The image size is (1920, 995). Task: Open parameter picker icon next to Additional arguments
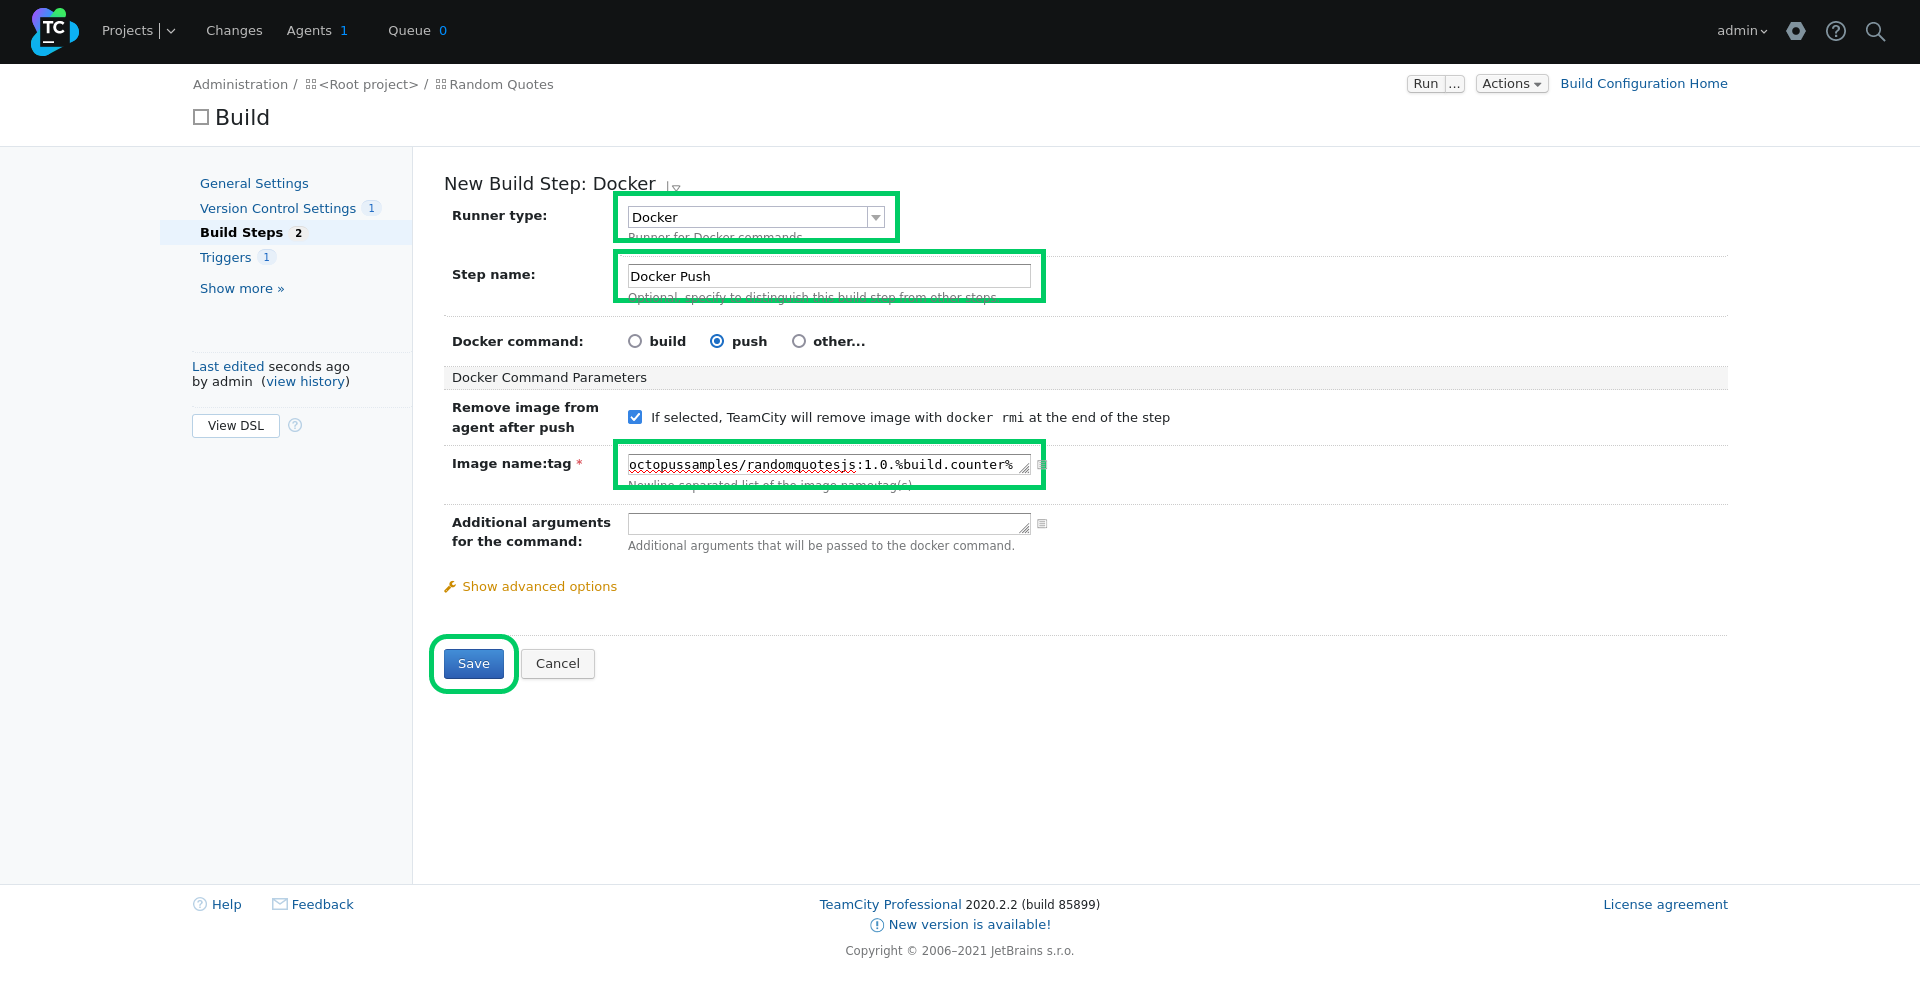click(x=1042, y=523)
